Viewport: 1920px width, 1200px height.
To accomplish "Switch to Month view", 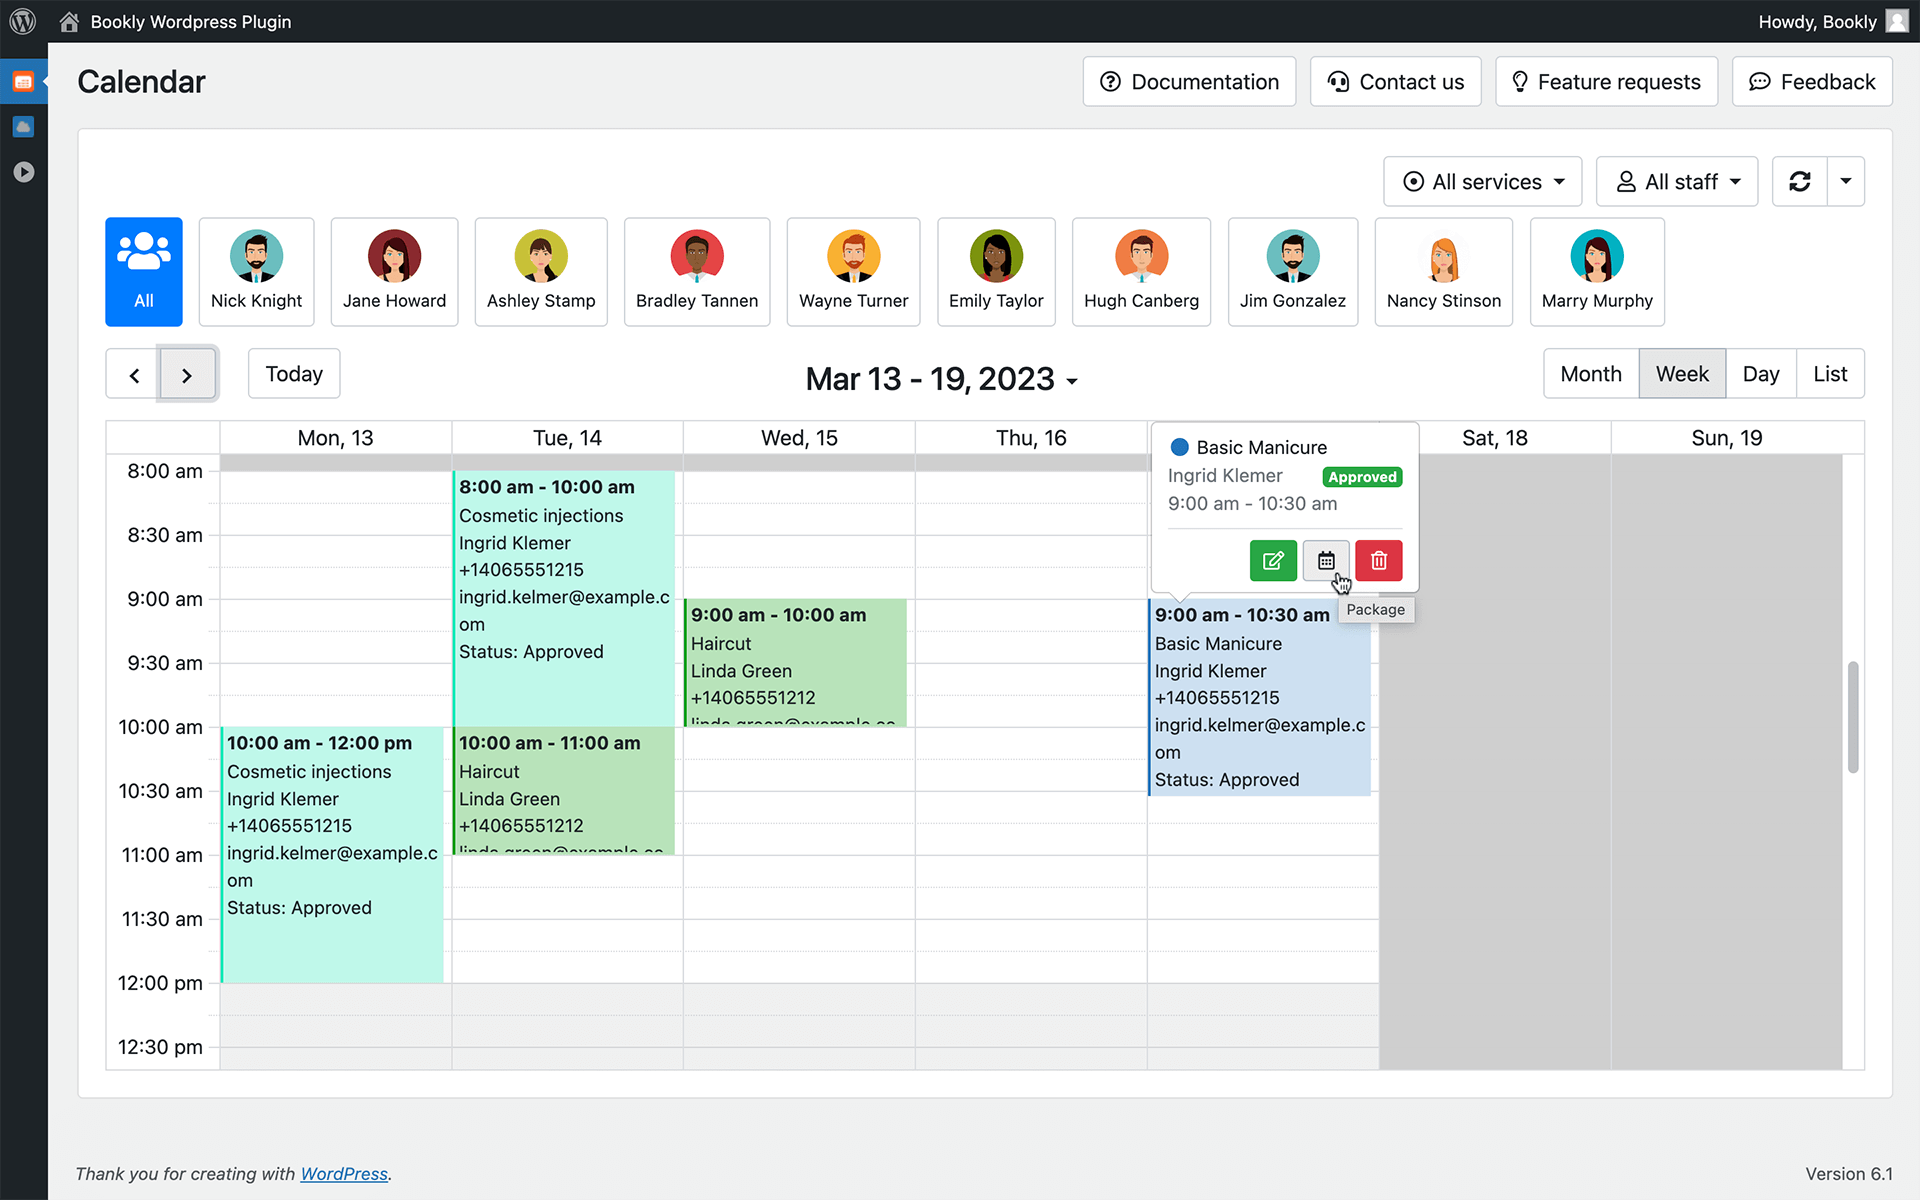I will point(1591,374).
